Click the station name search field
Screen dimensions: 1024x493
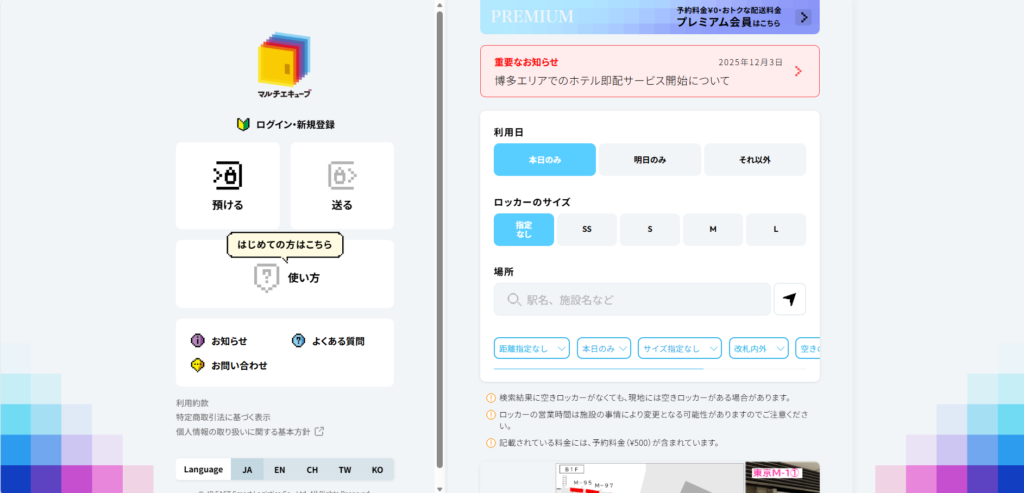632,299
